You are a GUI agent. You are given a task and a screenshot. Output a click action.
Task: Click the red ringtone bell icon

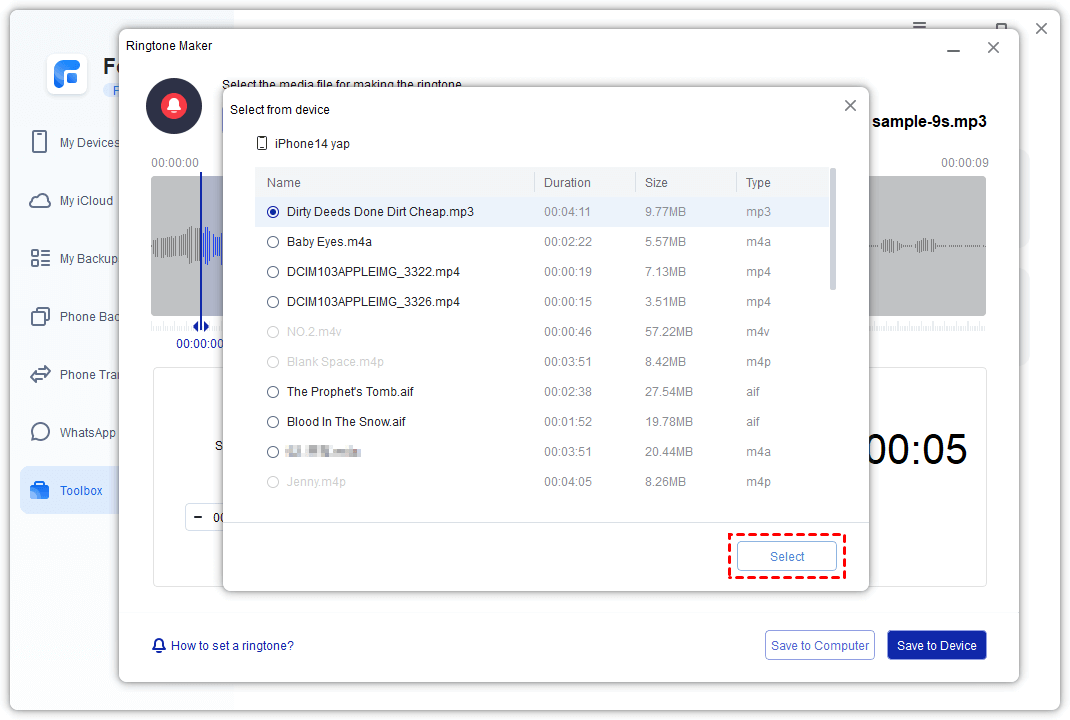pos(174,105)
